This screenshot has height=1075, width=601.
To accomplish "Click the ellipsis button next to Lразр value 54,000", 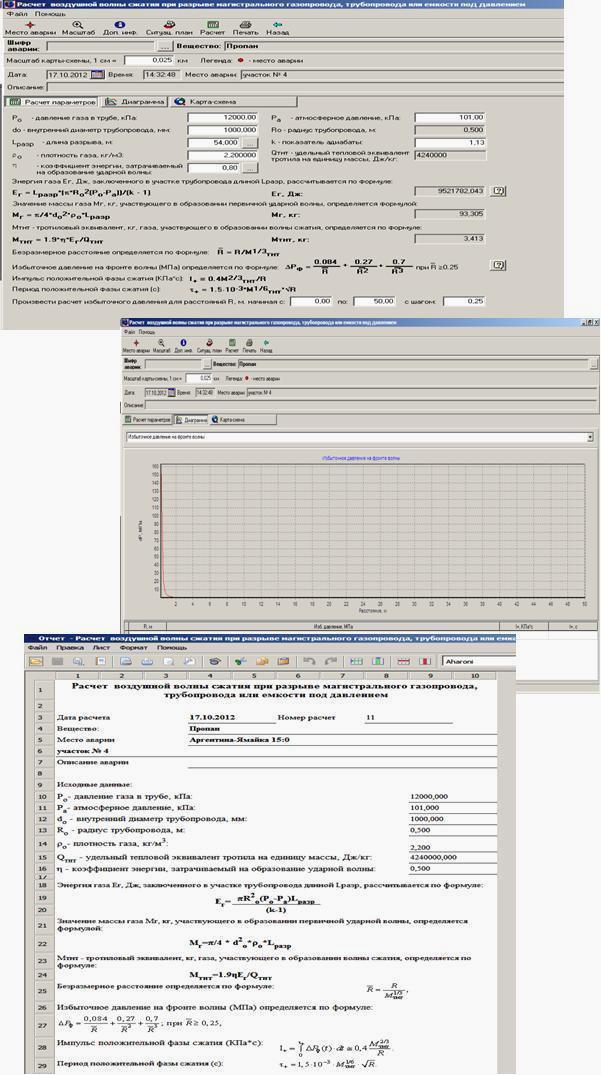I will click(248, 144).
